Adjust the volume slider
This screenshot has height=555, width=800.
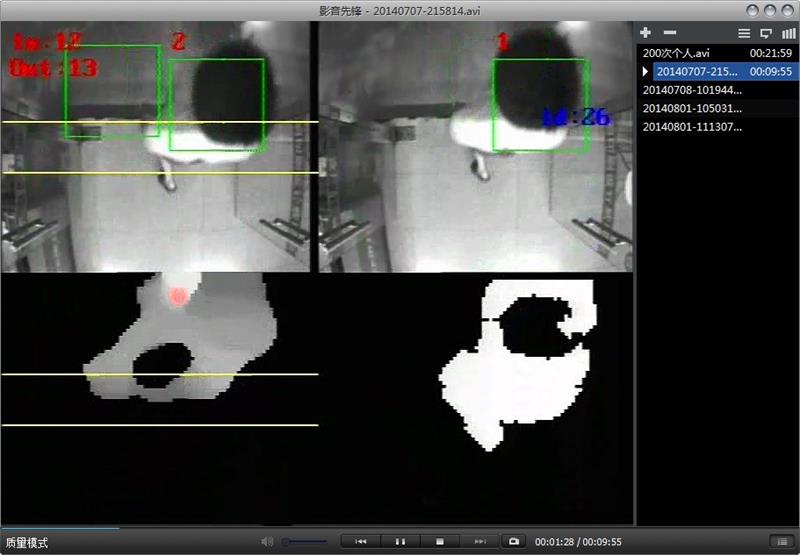pyautogui.click(x=304, y=541)
